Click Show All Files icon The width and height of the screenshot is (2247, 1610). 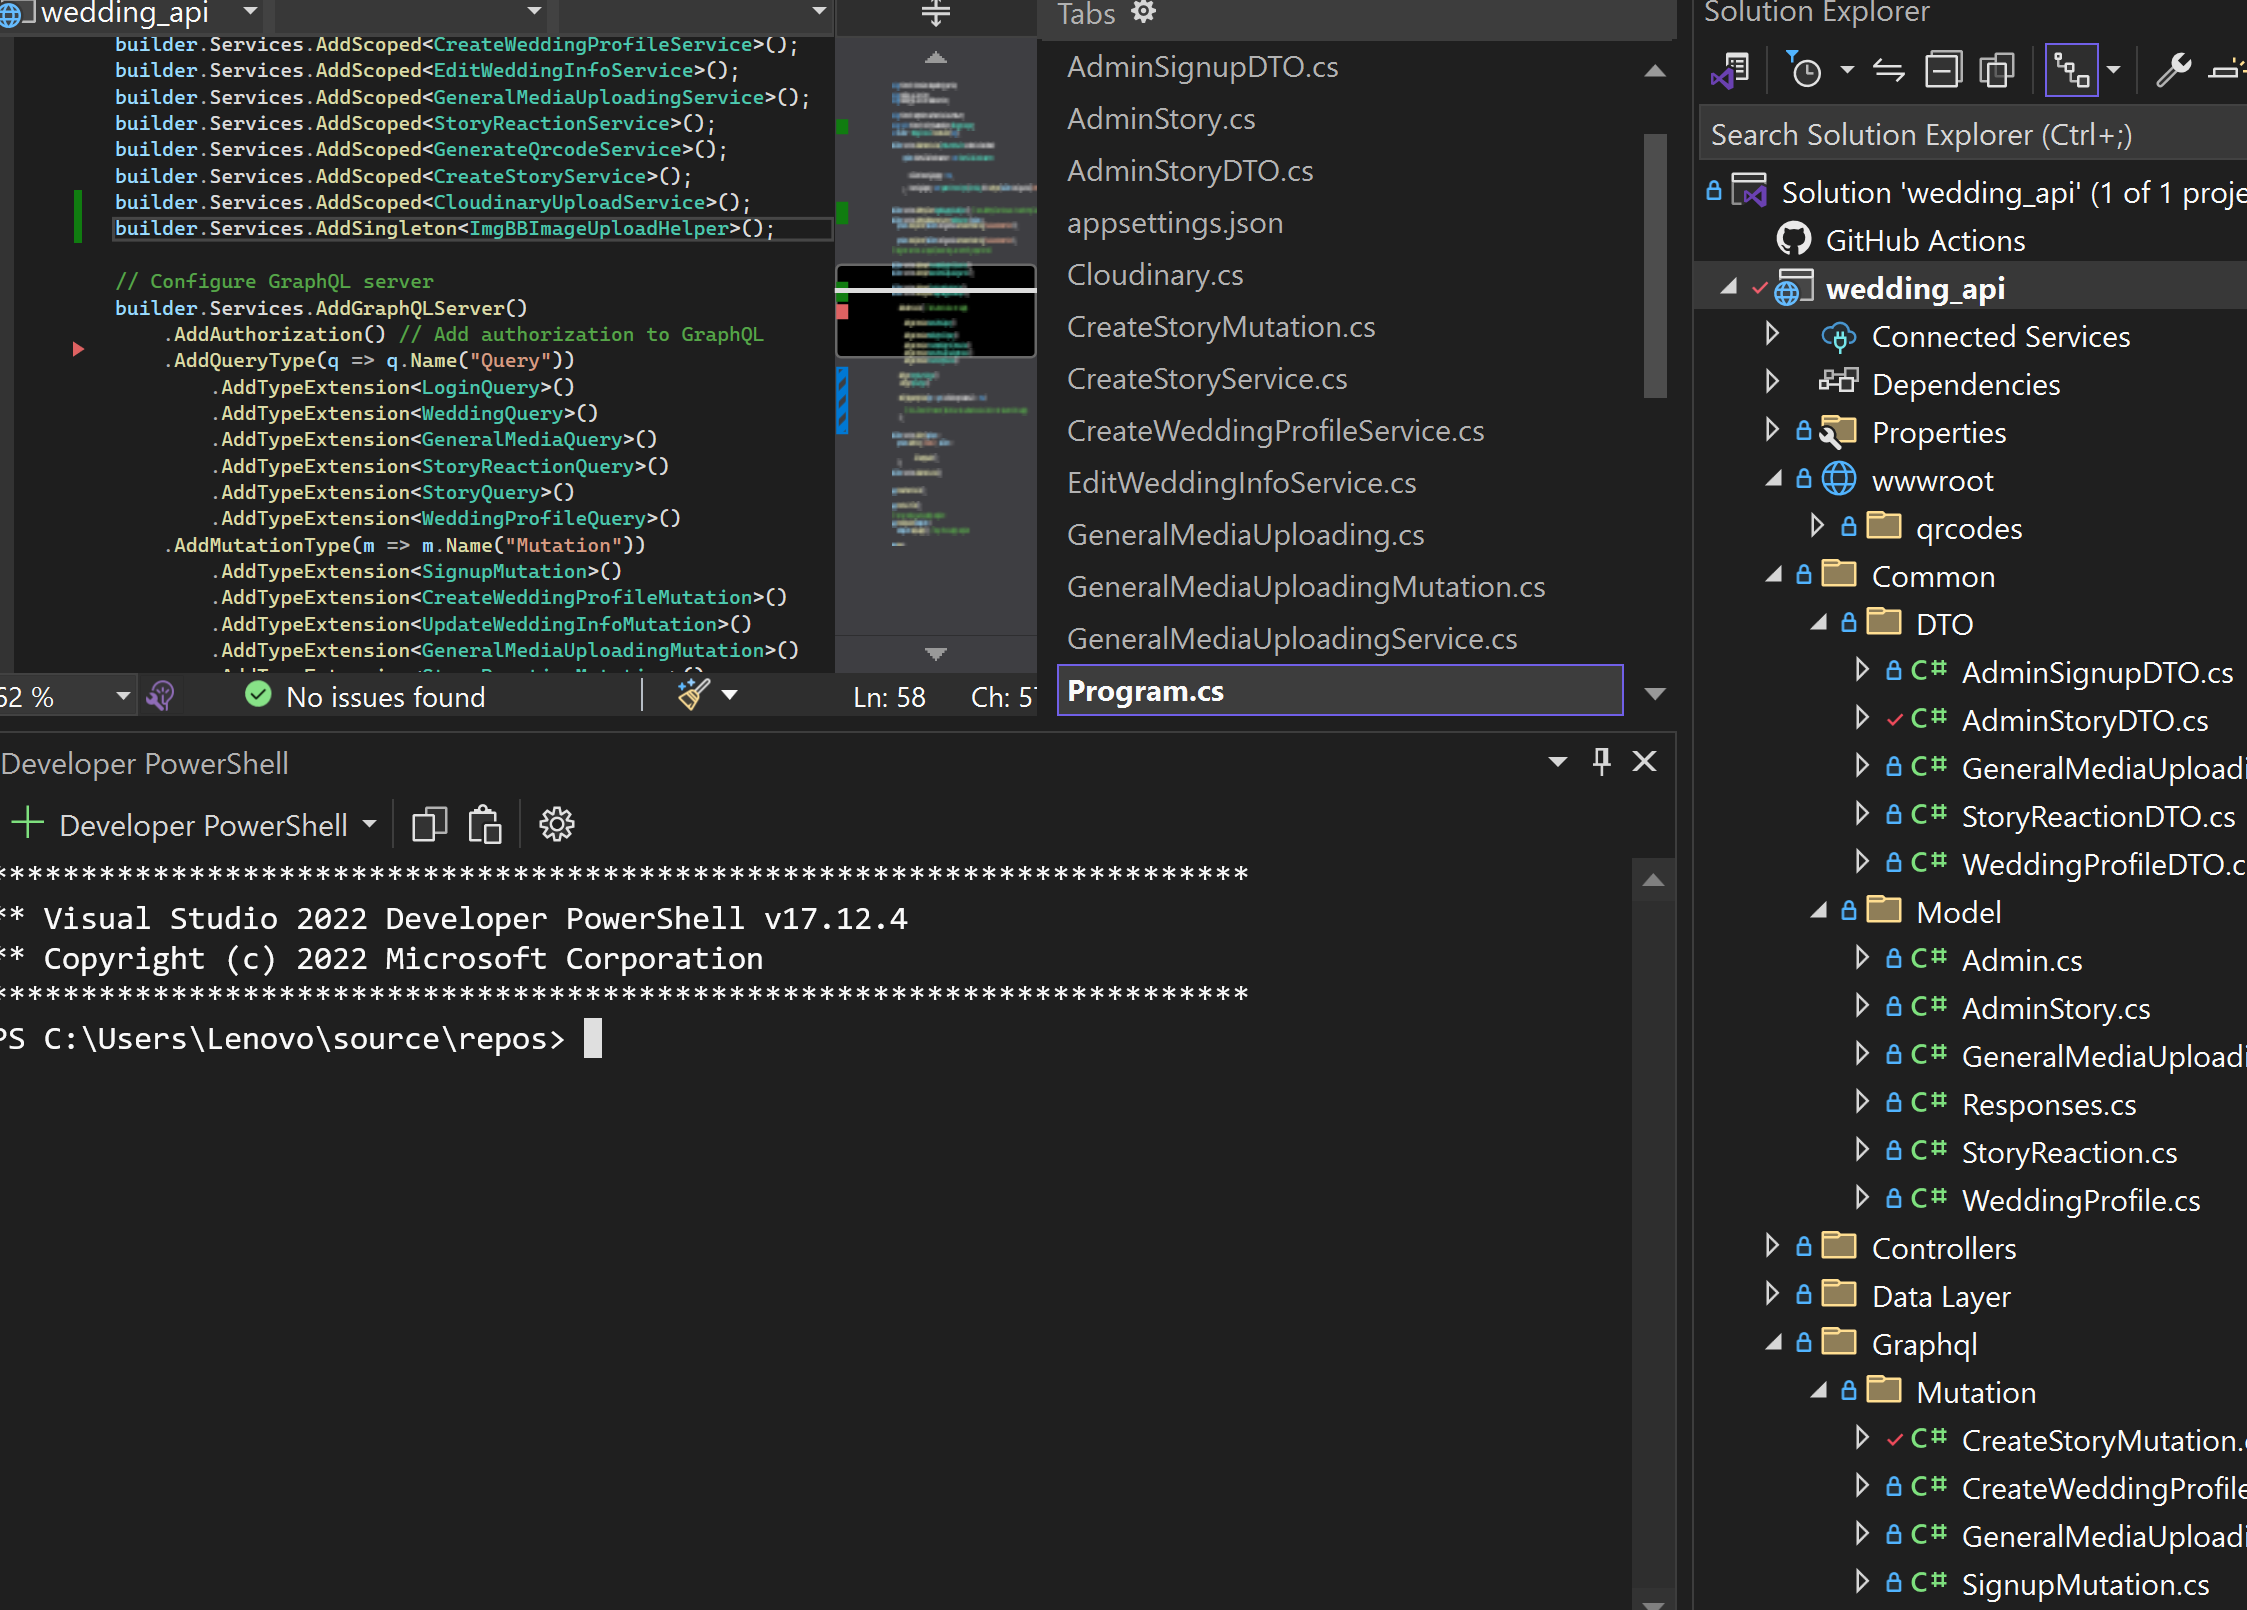1997,71
